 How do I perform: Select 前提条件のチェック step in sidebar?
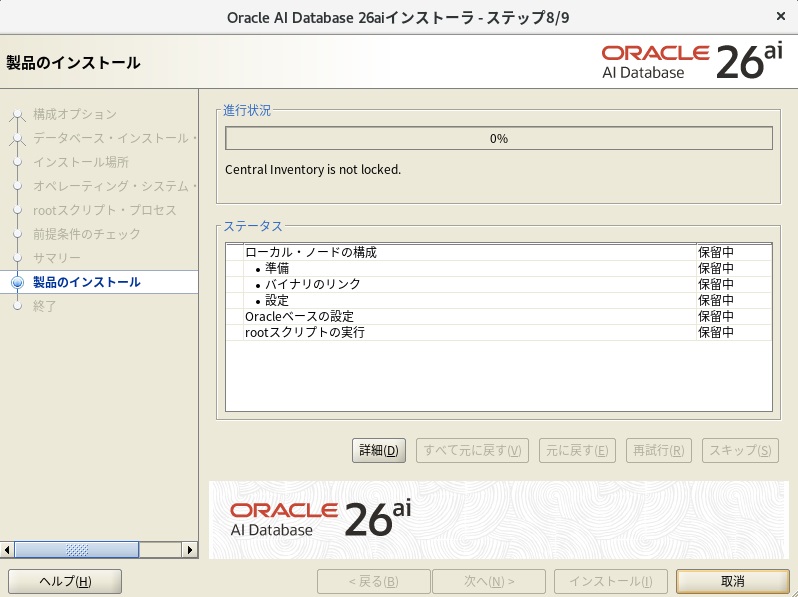pyautogui.click(x=87, y=234)
